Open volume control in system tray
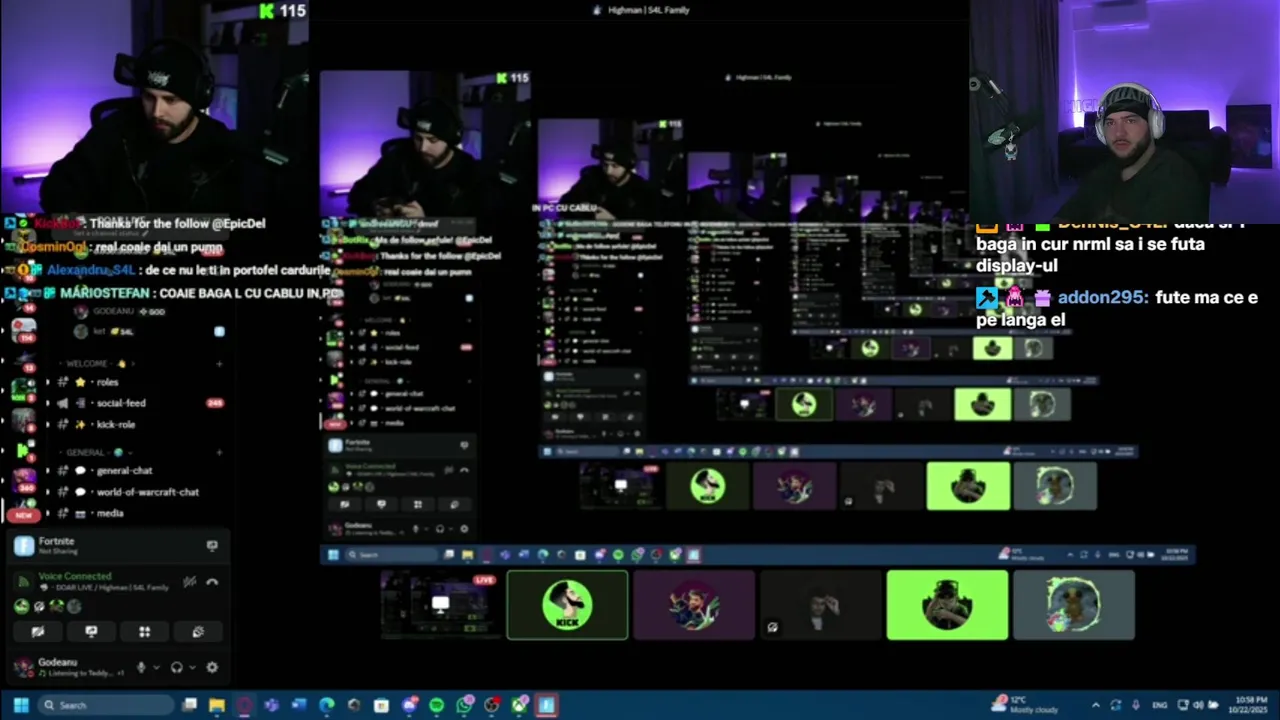1280x720 pixels. pyautogui.click(x=1198, y=705)
